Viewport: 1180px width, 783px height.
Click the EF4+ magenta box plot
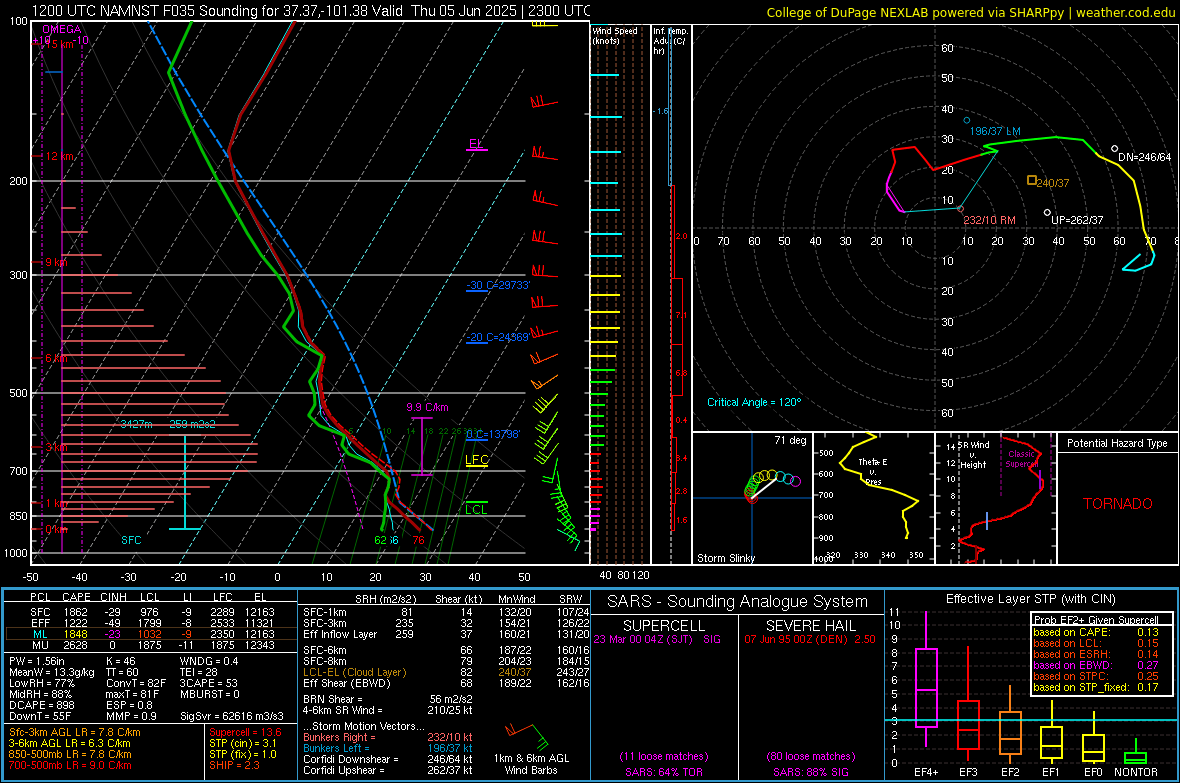point(926,687)
